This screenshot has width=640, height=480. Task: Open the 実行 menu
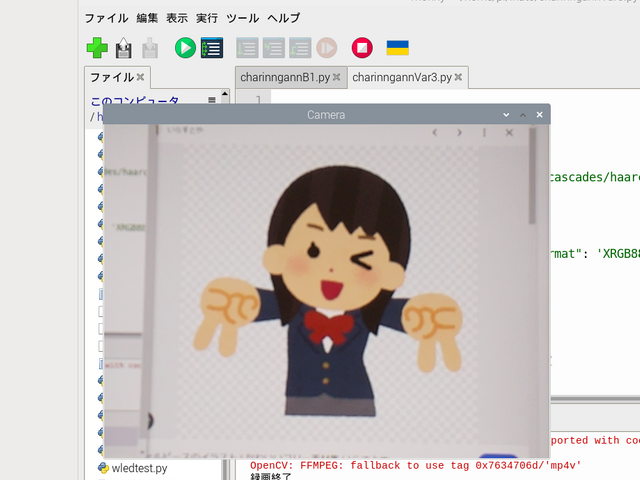[207, 18]
